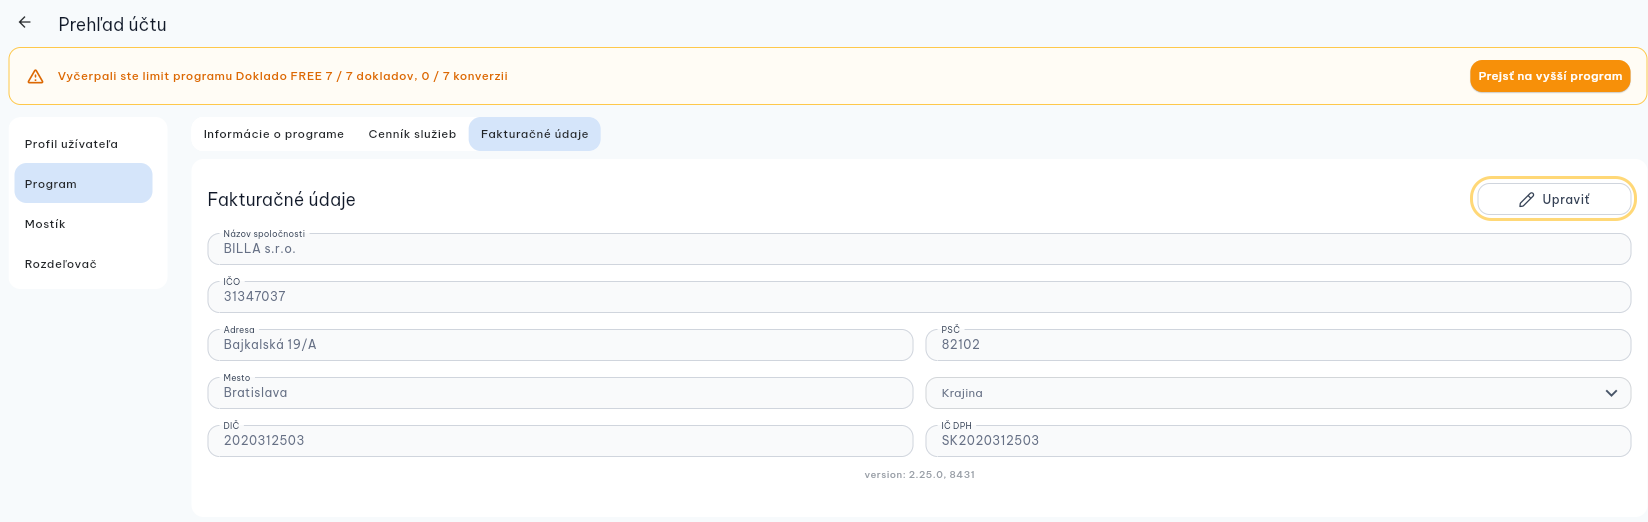This screenshot has height=522, width=1648.
Task: Click the IČO field with 31347037
Action: 919,297
